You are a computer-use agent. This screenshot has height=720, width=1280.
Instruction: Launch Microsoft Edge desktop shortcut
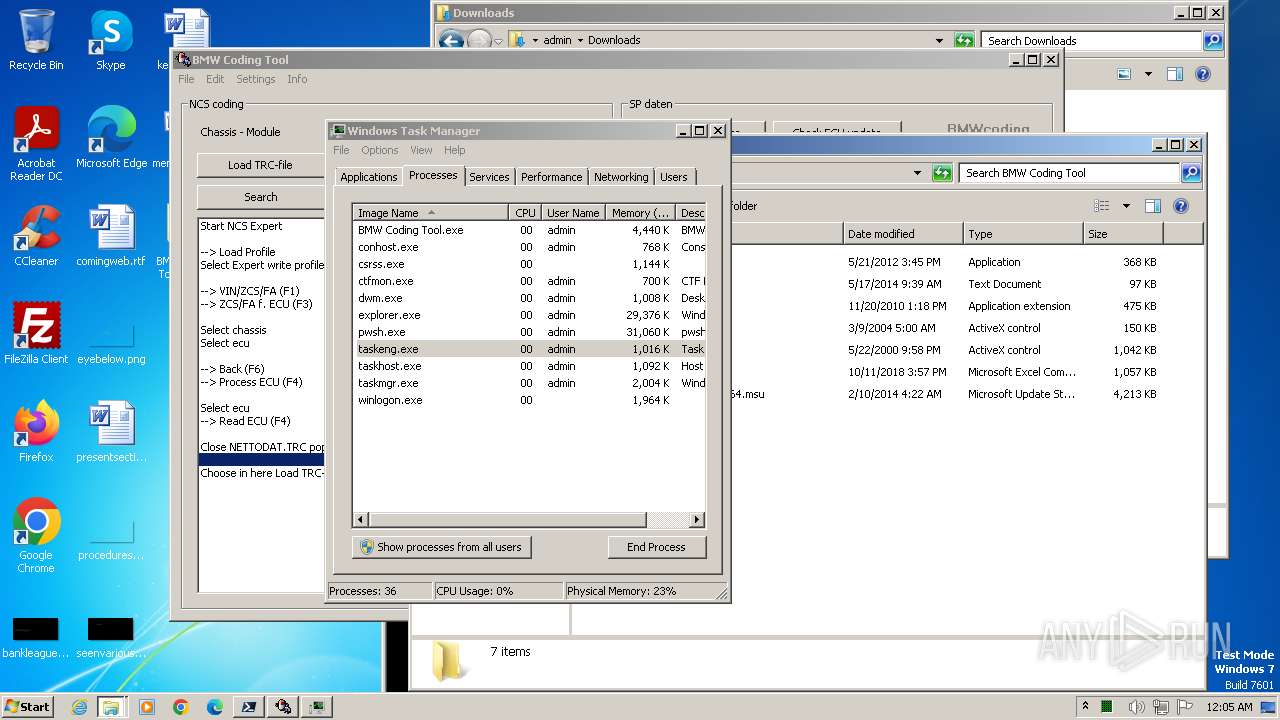coord(111,137)
